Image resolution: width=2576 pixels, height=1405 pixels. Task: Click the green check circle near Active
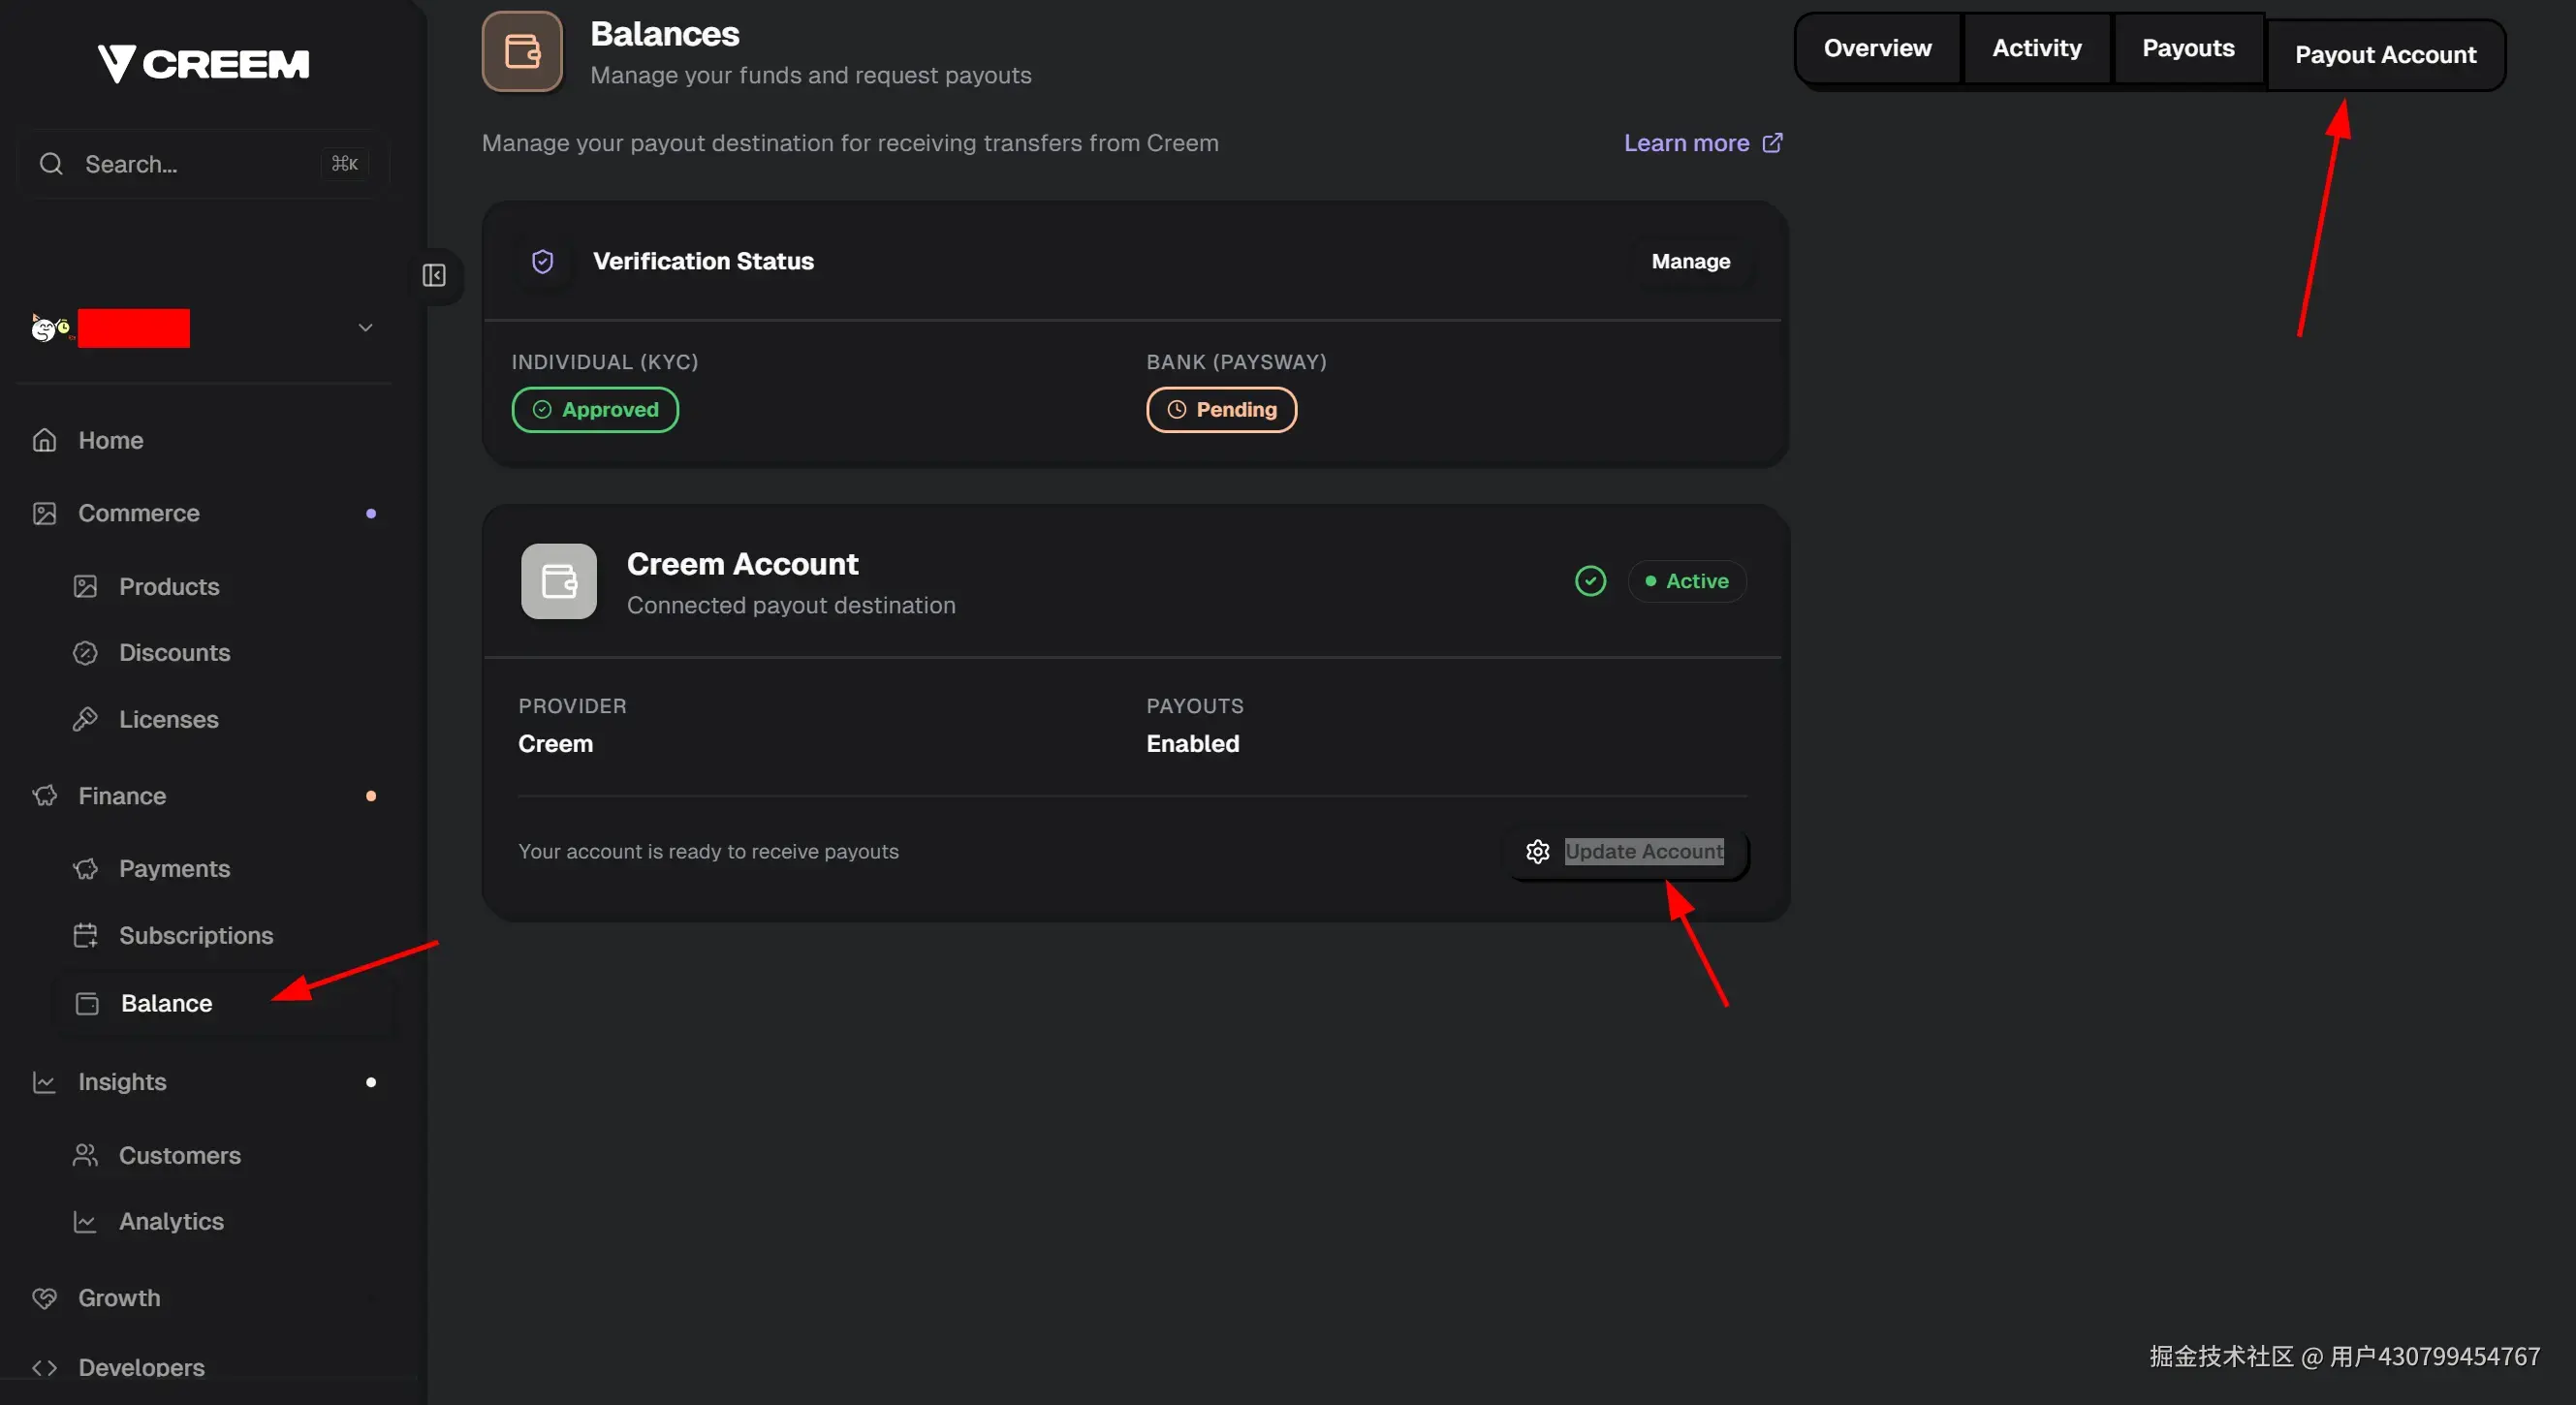1591,581
